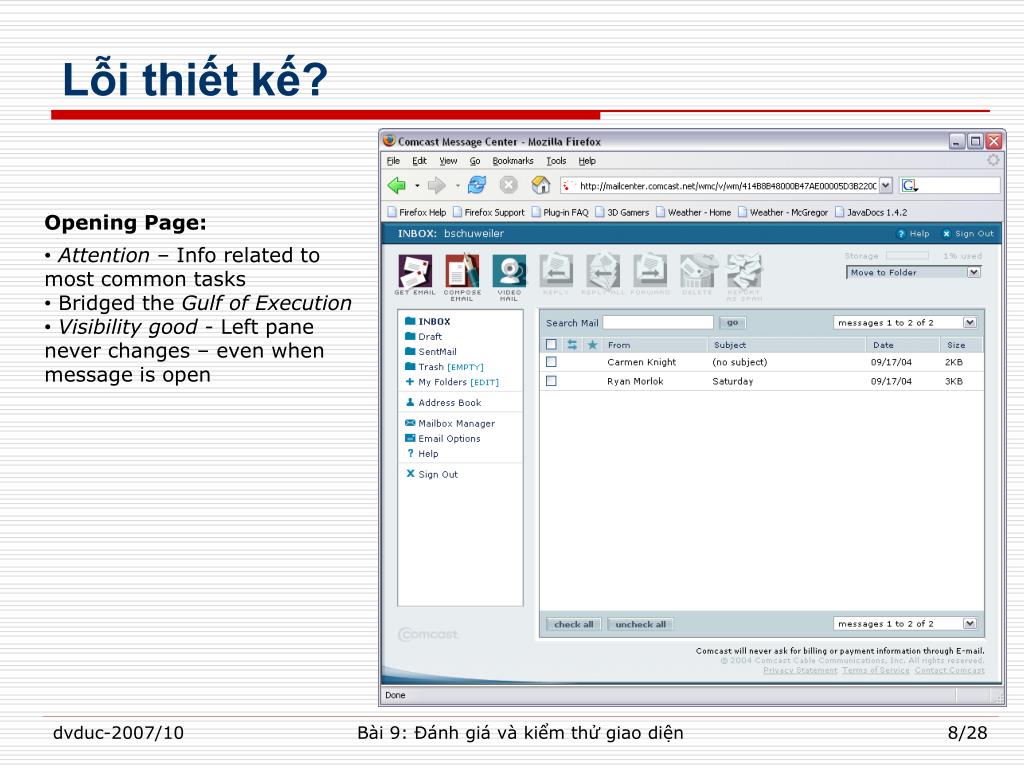Viewport: 1024px width, 768px height.
Task: Open the Tools menu
Action: click(556, 161)
